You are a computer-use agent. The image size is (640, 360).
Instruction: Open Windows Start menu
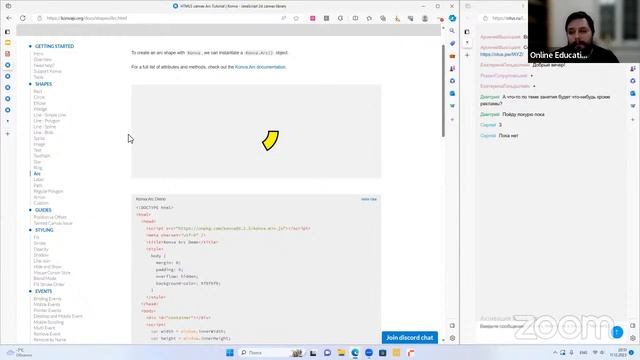pyautogui.click(x=230, y=353)
